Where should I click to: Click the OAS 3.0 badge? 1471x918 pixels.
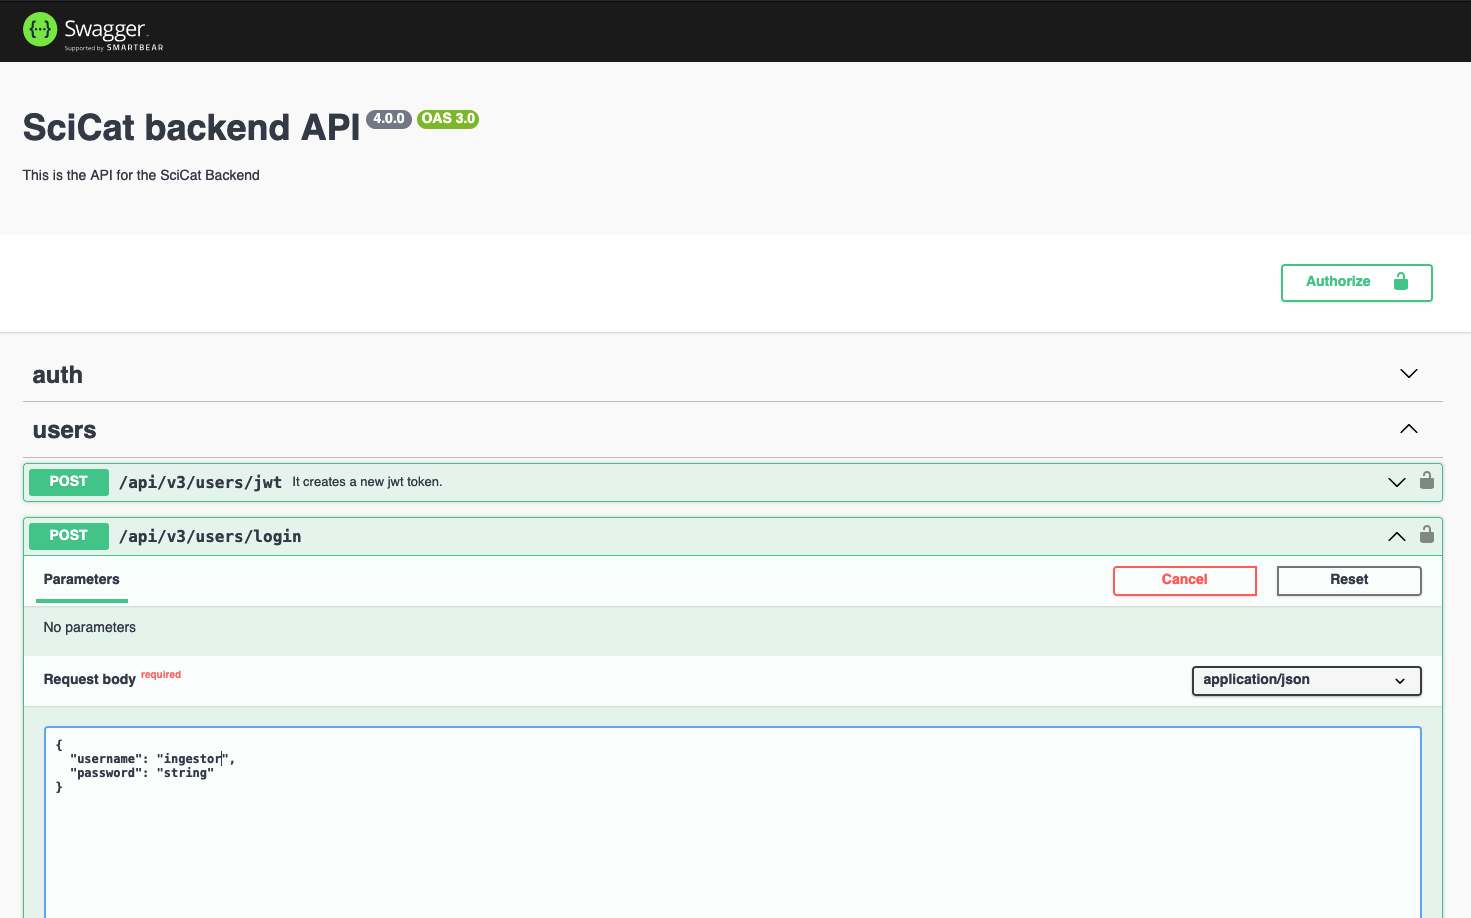click(x=448, y=119)
